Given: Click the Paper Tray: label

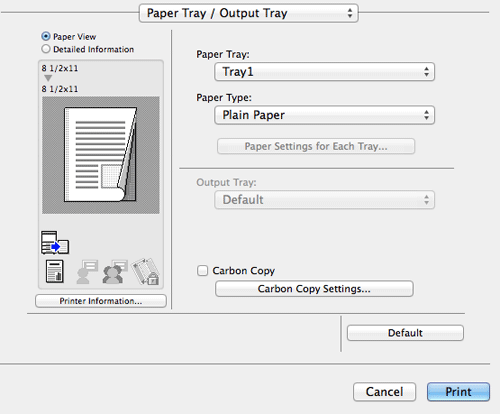Looking at the screenshot, I should click(223, 54).
